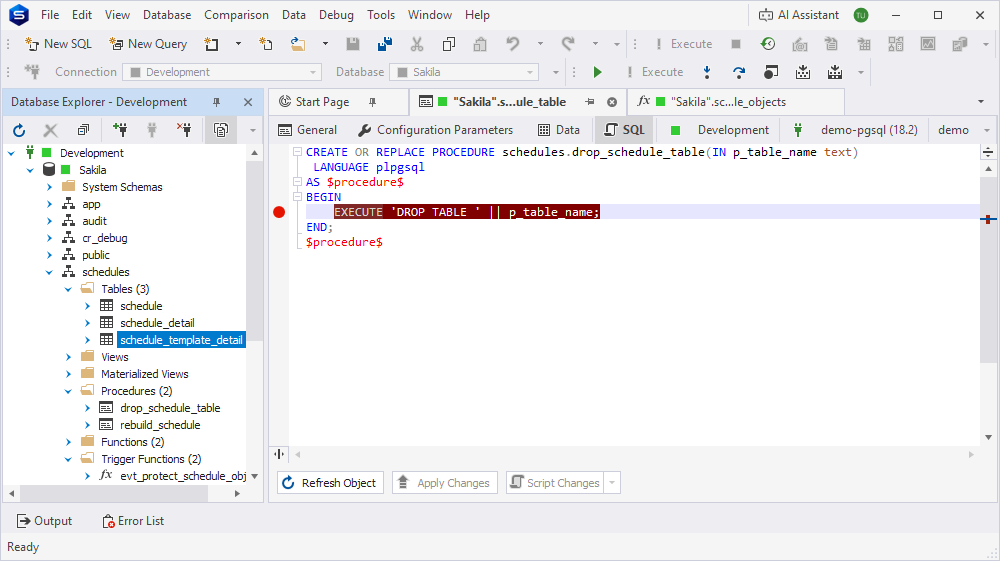
Task: Open the Tools menu
Action: point(381,15)
